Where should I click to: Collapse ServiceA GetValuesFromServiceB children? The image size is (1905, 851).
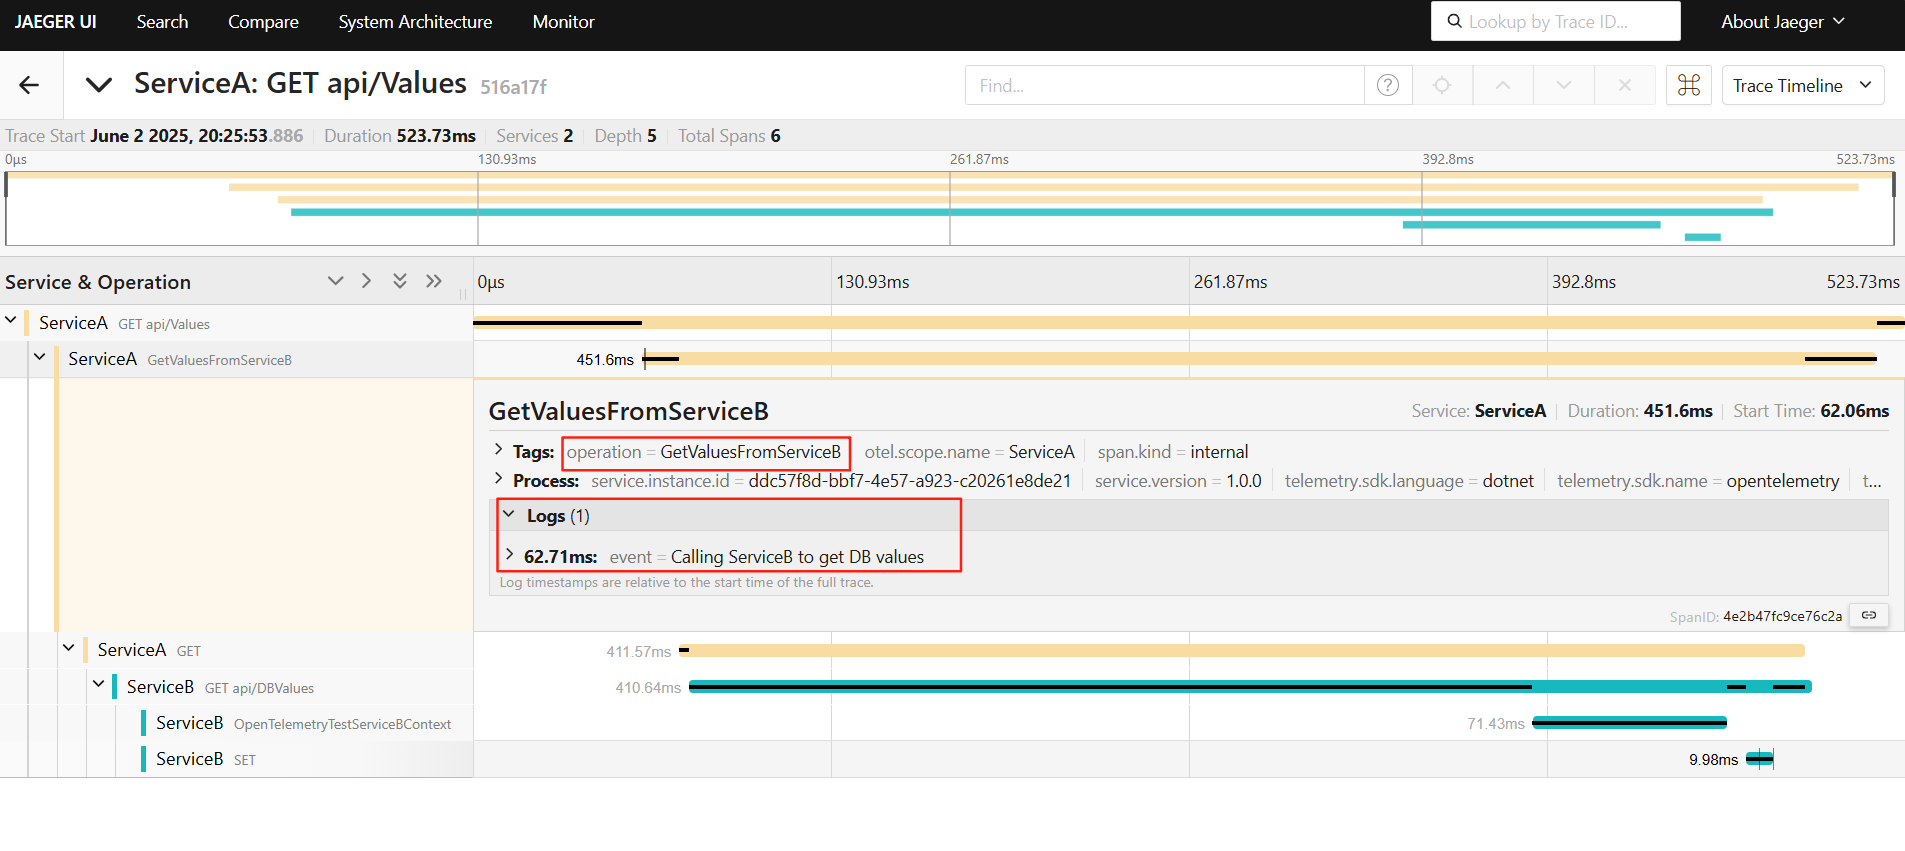[x=40, y=357]
